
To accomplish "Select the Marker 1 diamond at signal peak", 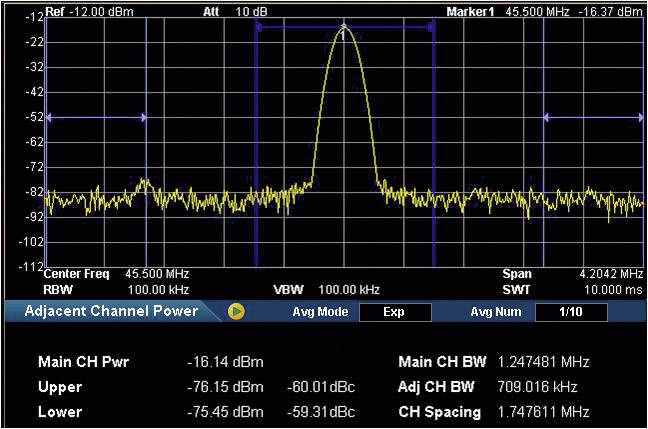I will 343,27.
